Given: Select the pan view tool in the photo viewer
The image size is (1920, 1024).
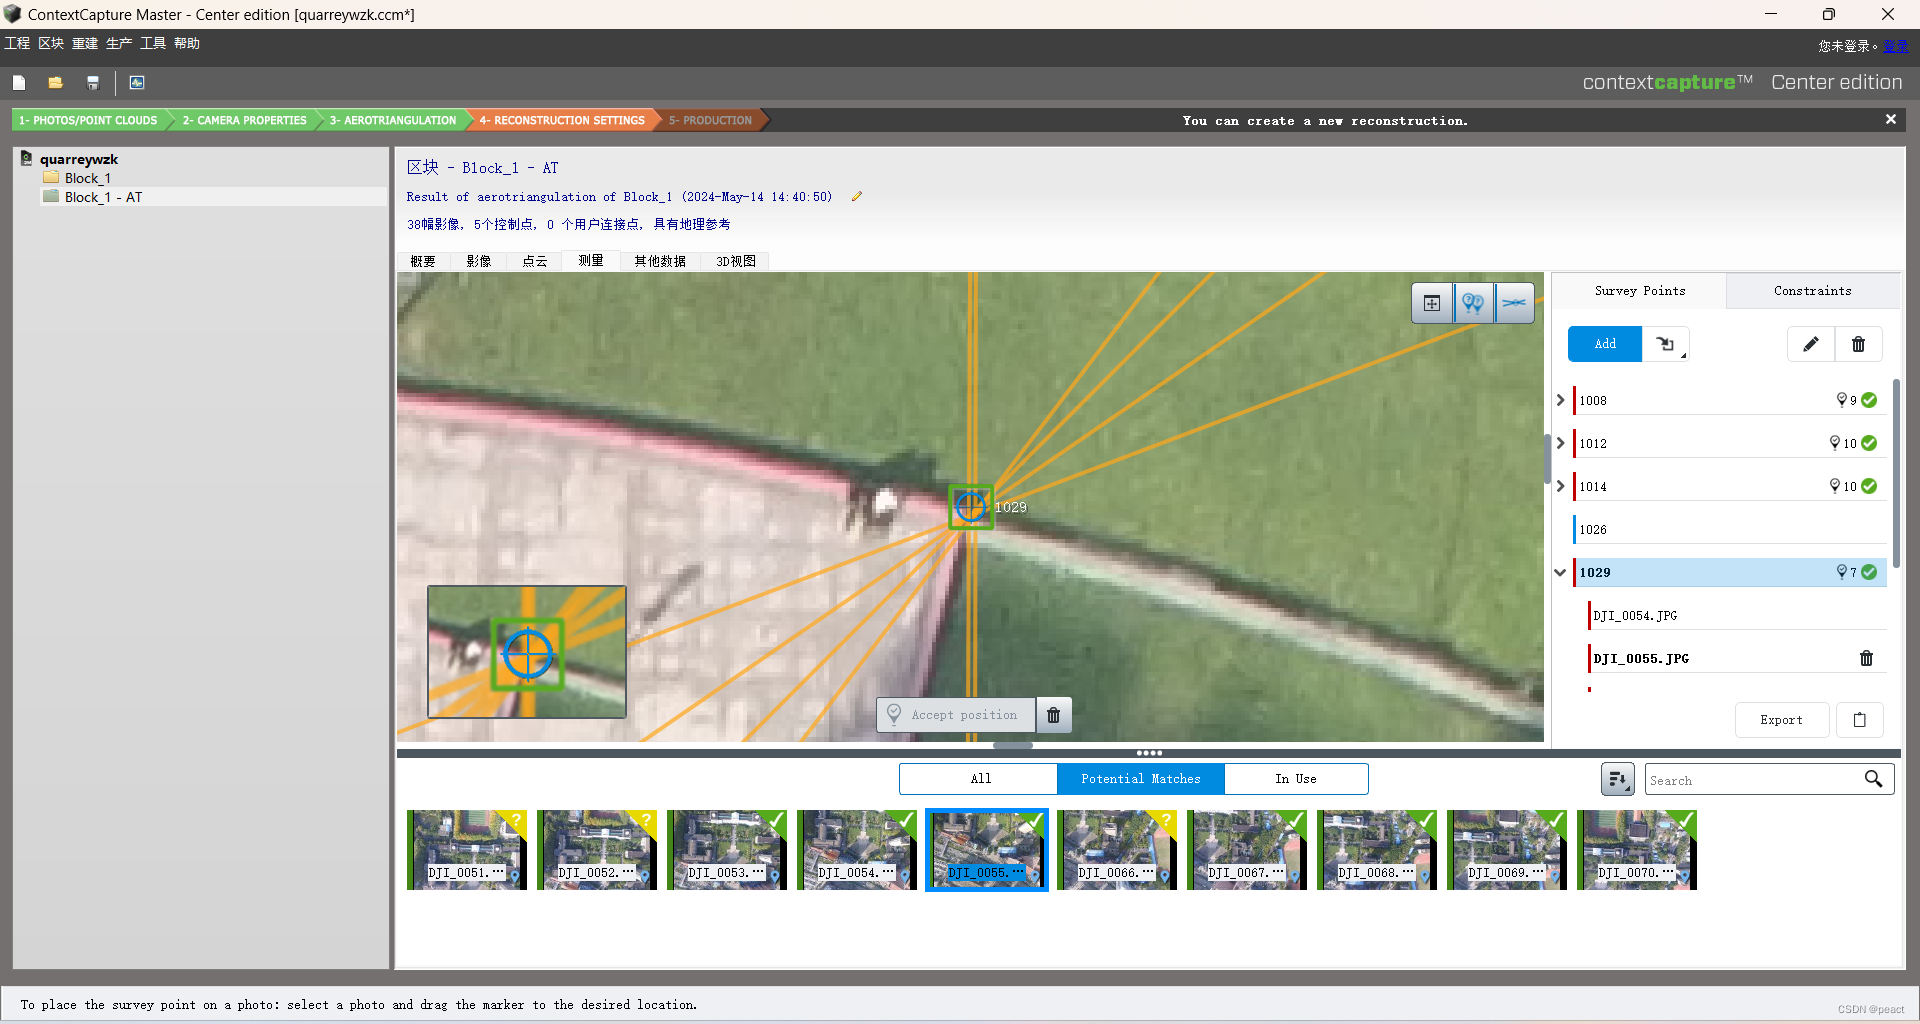Looking at the screenshot, I should (1431, 302).
